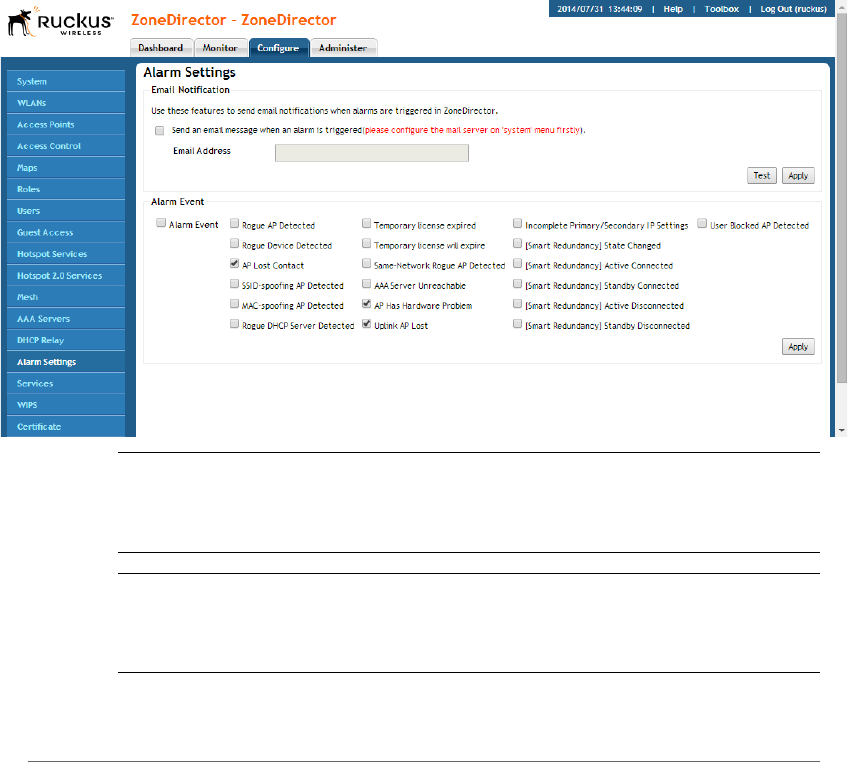The width and height of the screenshot is (848, 762).
Task: Open System in the sidebar
Action: (x=66, y=81)
